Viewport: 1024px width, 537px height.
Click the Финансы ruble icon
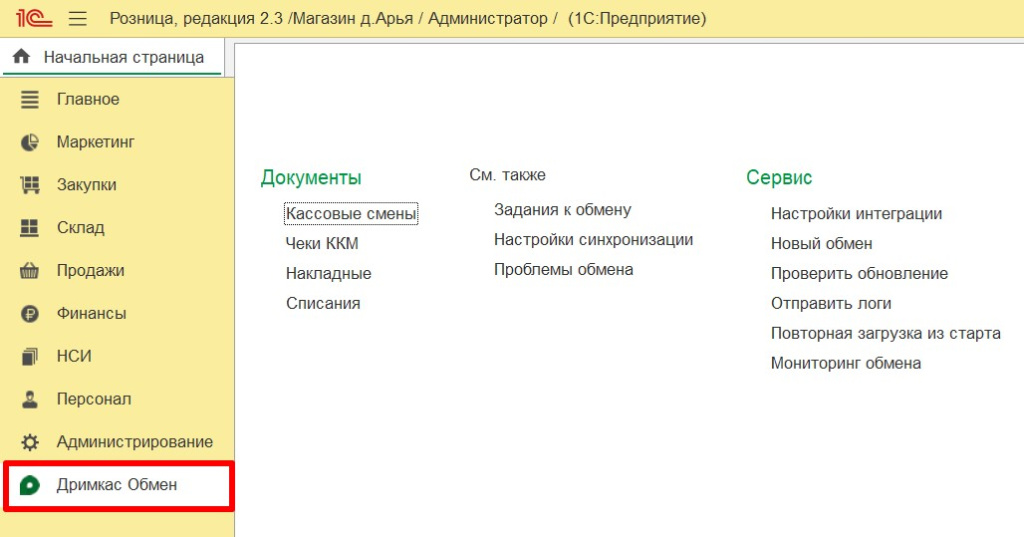click(30, 314)
